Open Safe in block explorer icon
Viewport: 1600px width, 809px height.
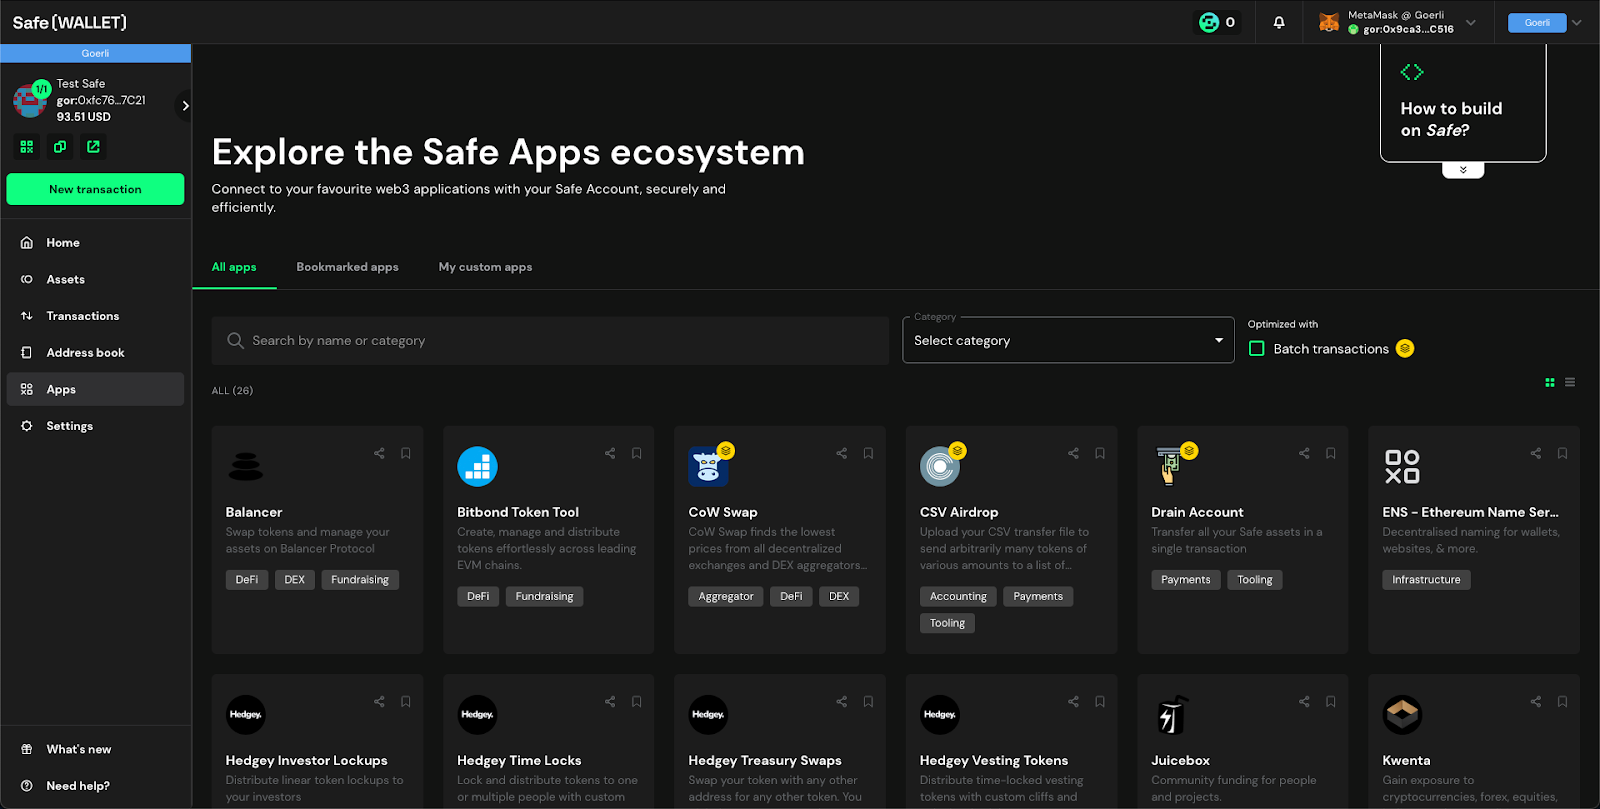point(93,147)
